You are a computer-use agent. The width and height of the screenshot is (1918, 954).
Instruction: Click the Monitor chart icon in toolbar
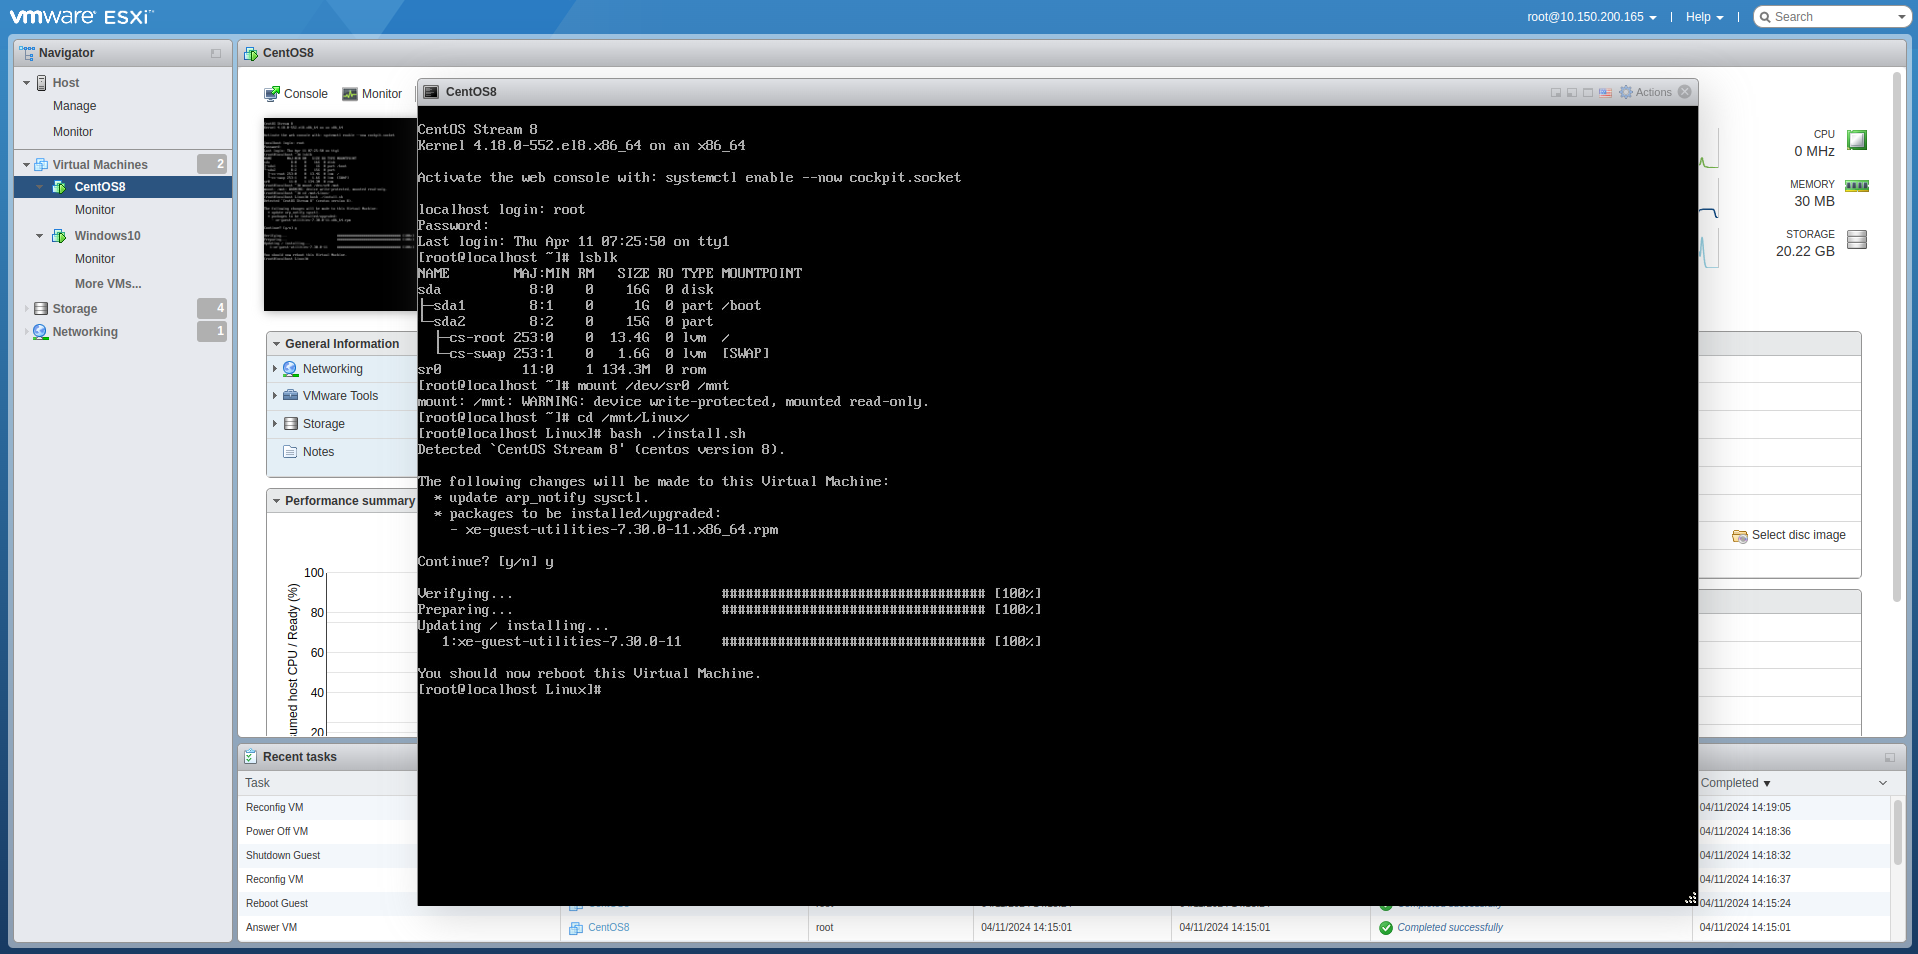coord(350,94)
